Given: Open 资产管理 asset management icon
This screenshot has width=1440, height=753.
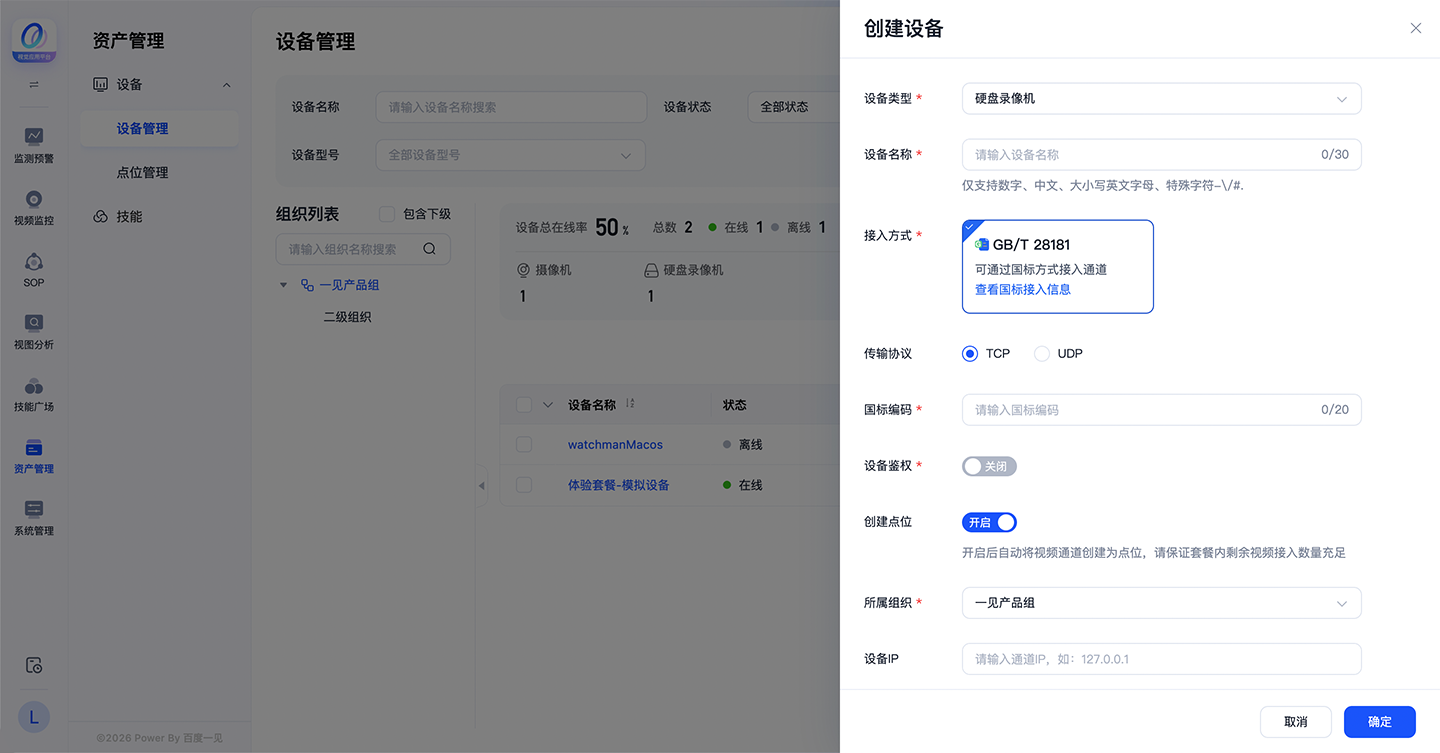Looking at the screenshot, I should (x=34, y=447).
